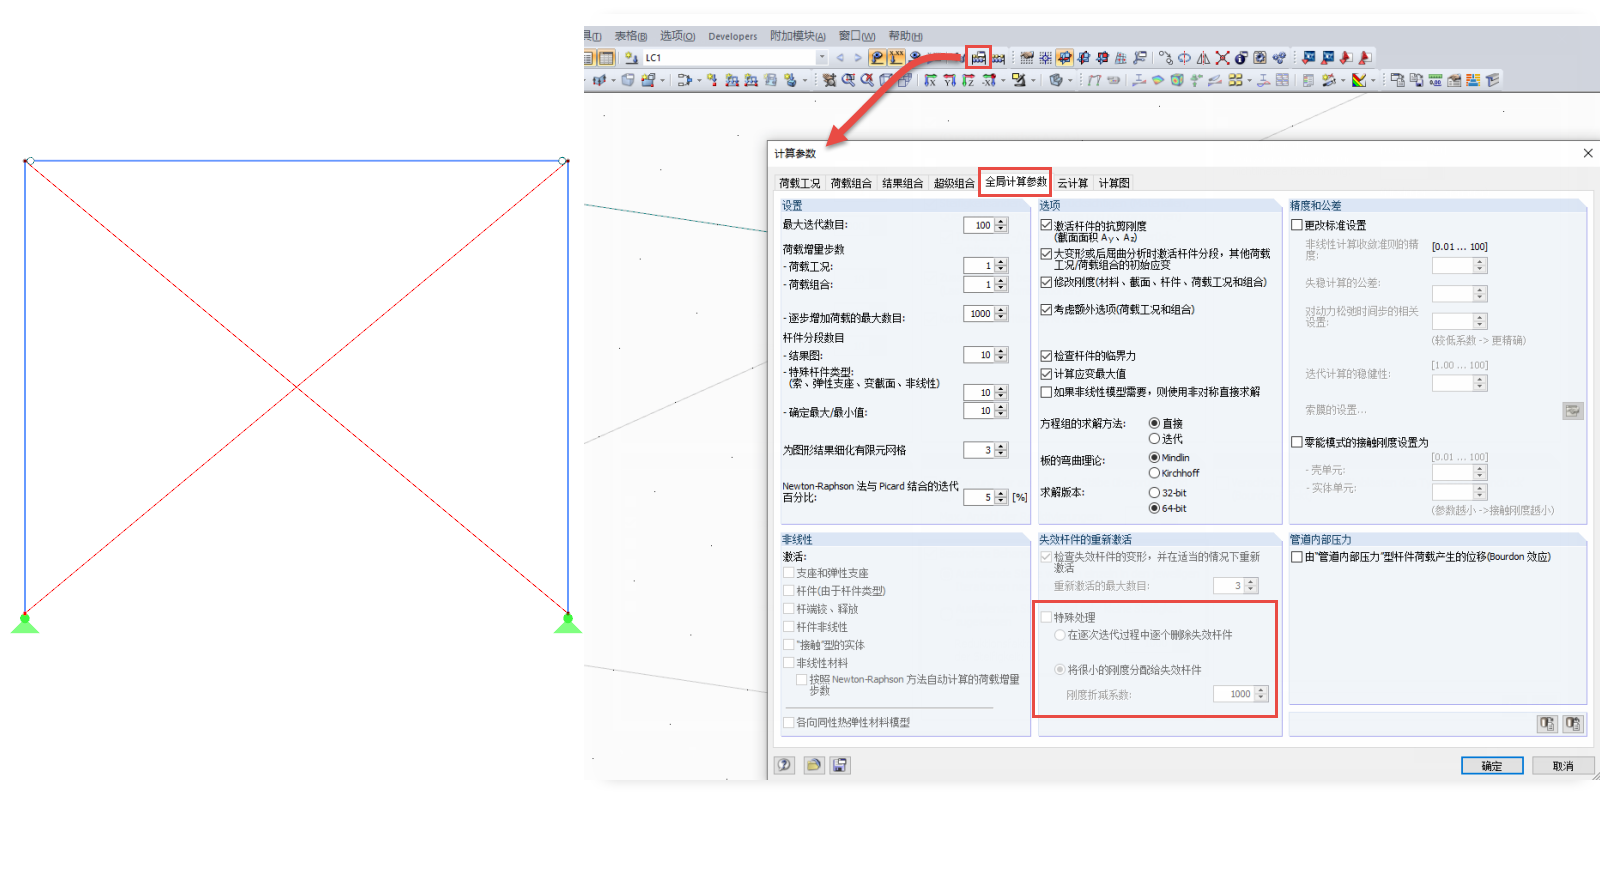Click the info sphere icon in toolbar
This screenshot has width=1606, height=893.
pyautogui.click(x=1241, y=58)
